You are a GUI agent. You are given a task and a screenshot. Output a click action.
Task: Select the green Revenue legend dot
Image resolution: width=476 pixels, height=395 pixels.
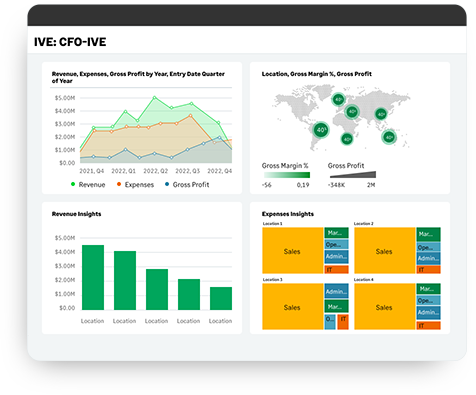(73, 184)
